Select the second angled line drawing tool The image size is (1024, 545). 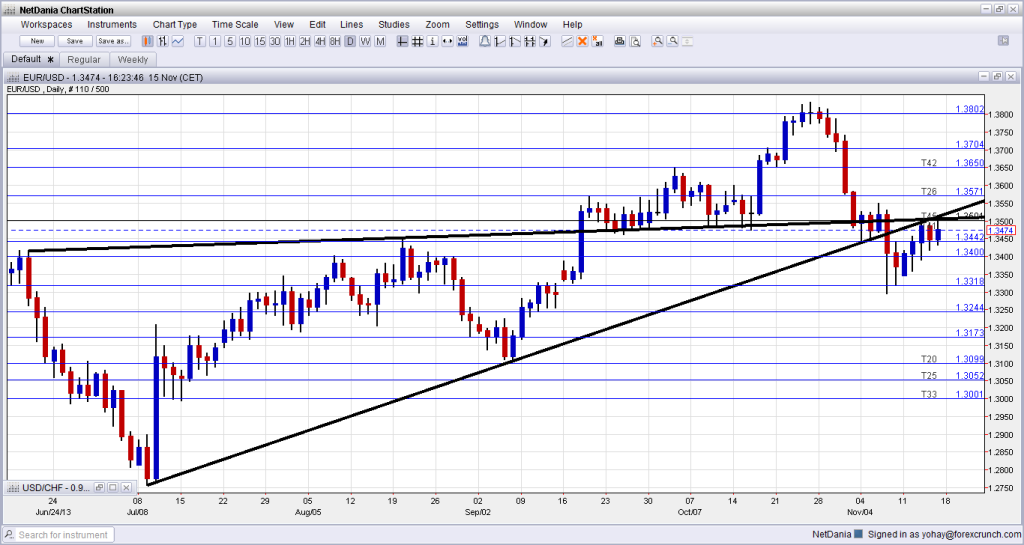pyautogui.click(x=515, y=41)
